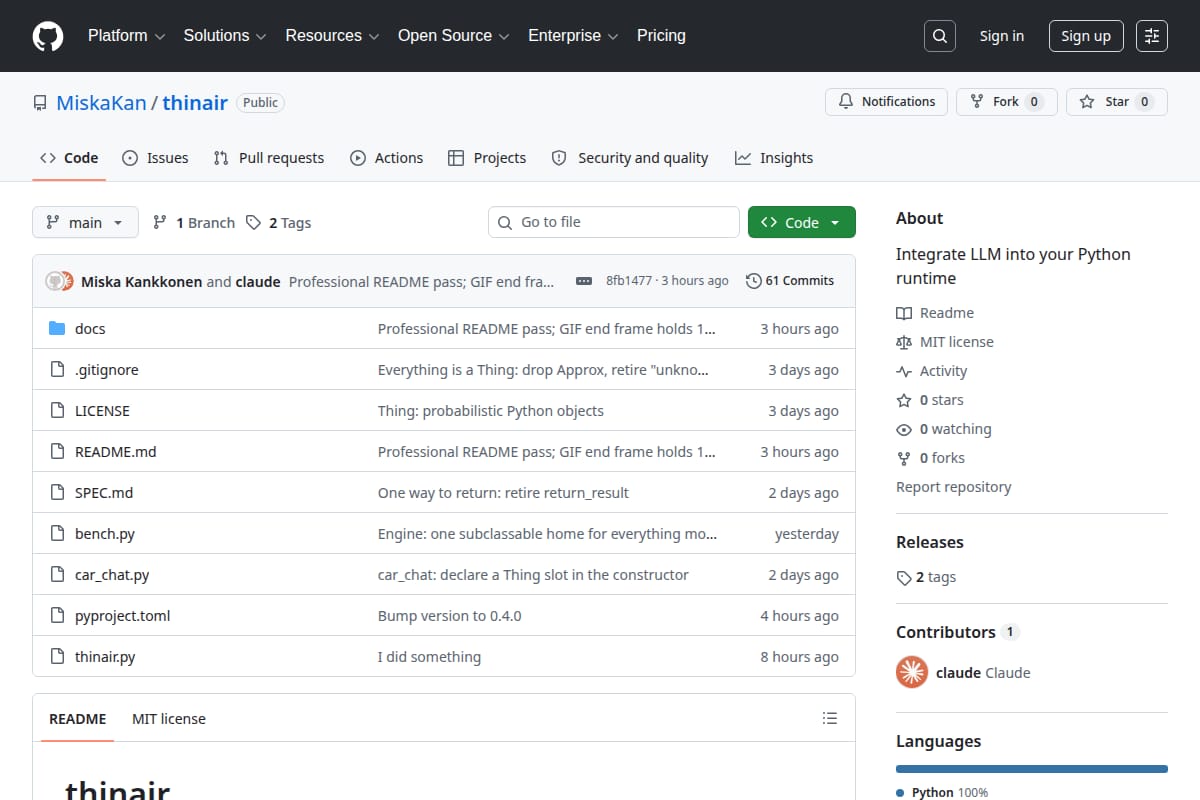The image size is (1200, 800).
Task: Click the repository icon beside MiskaKan
Action: click(x=40, y=103)
